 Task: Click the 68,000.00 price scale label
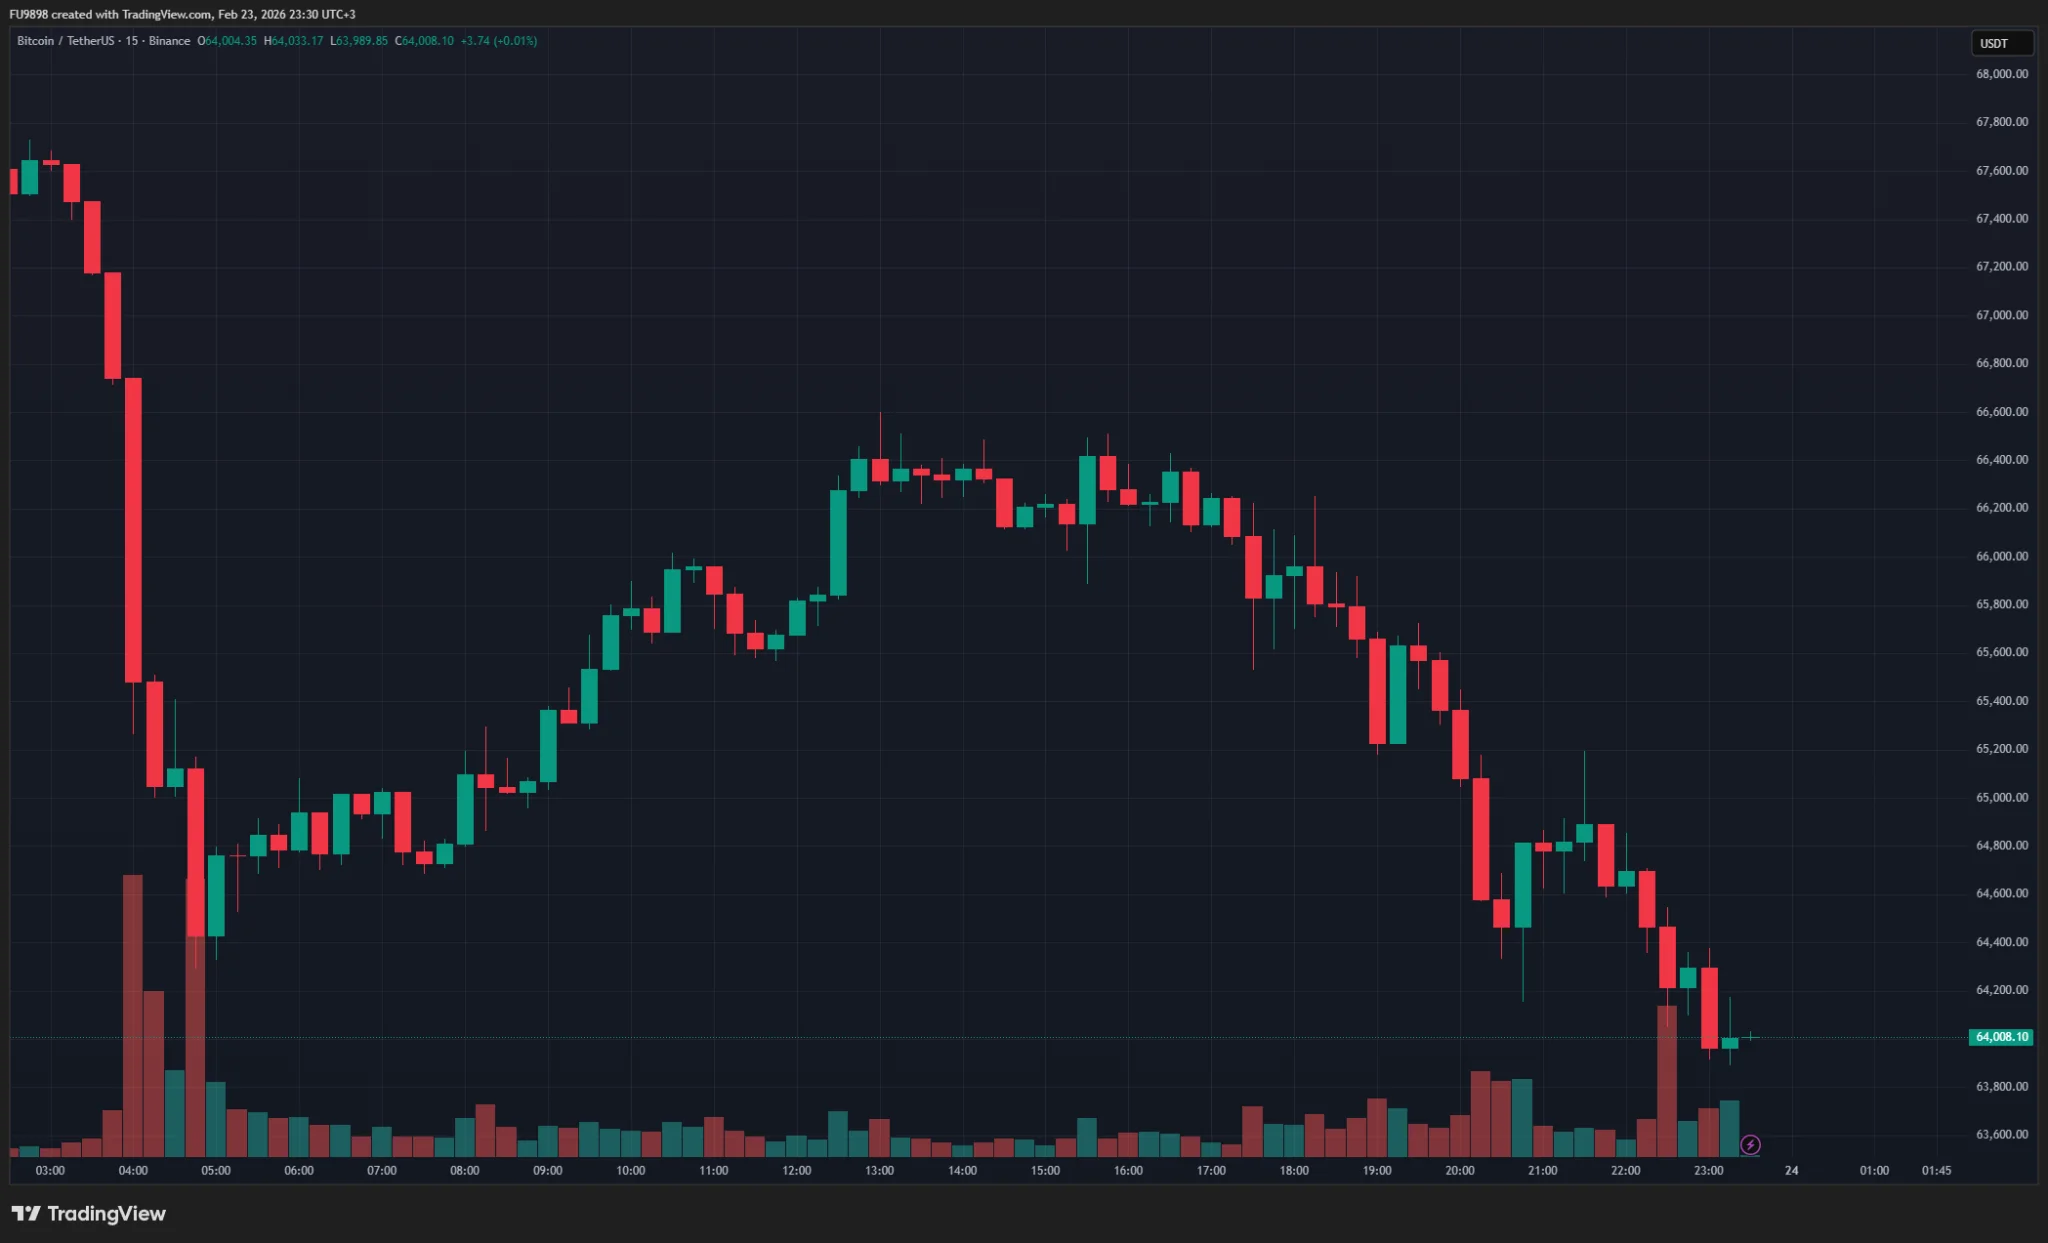click(2001, 74)
